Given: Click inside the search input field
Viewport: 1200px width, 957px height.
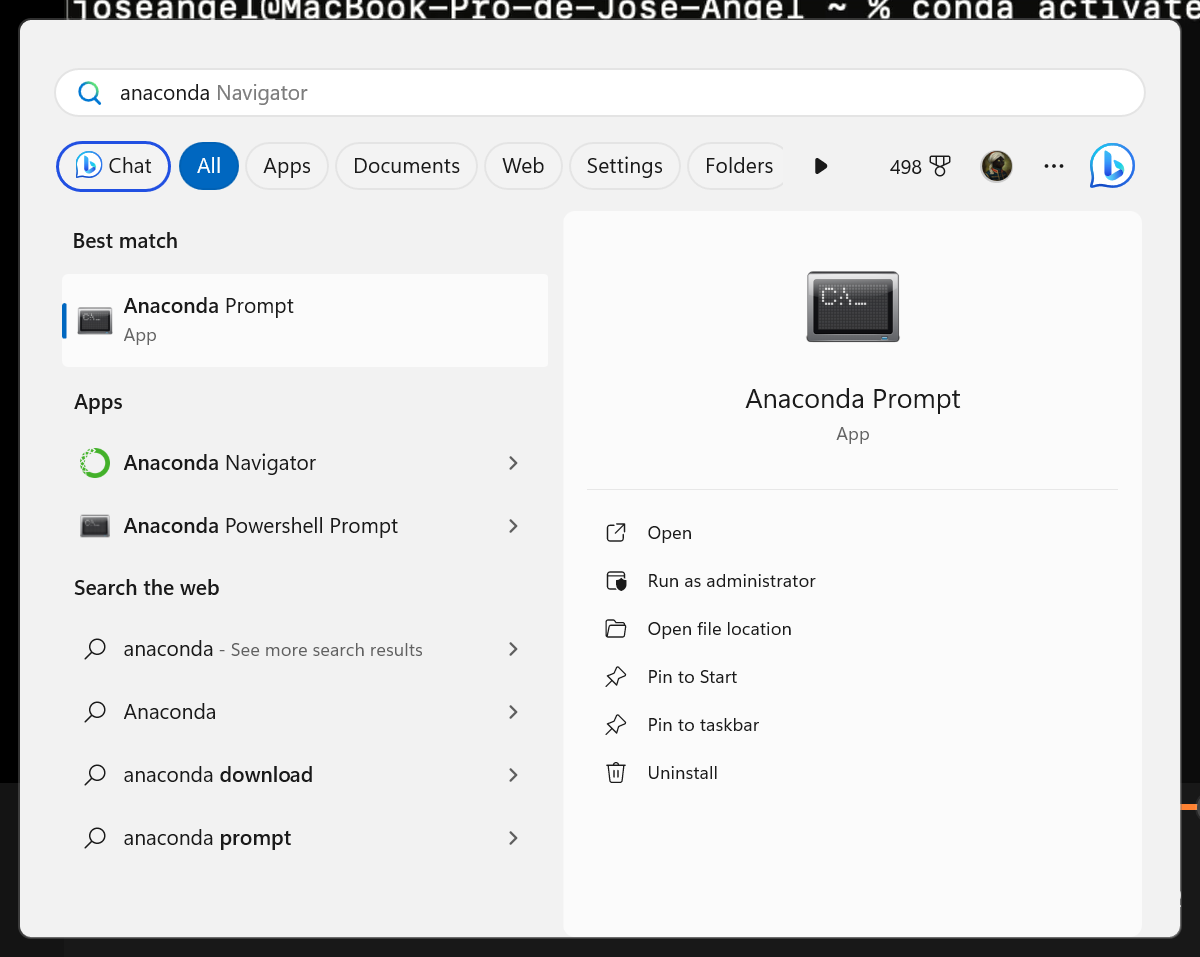Looking at the screenshot, I should click(400, 92).
